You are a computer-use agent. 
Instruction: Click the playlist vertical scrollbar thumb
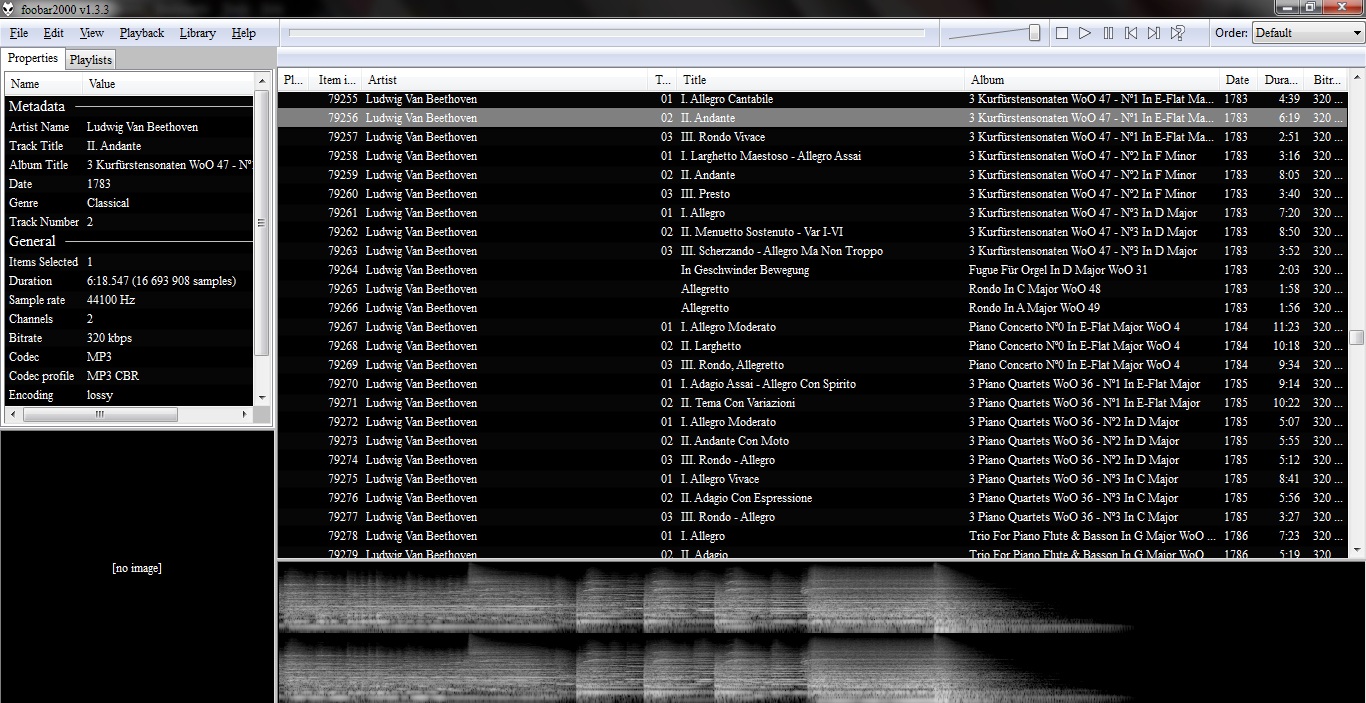1356,337
